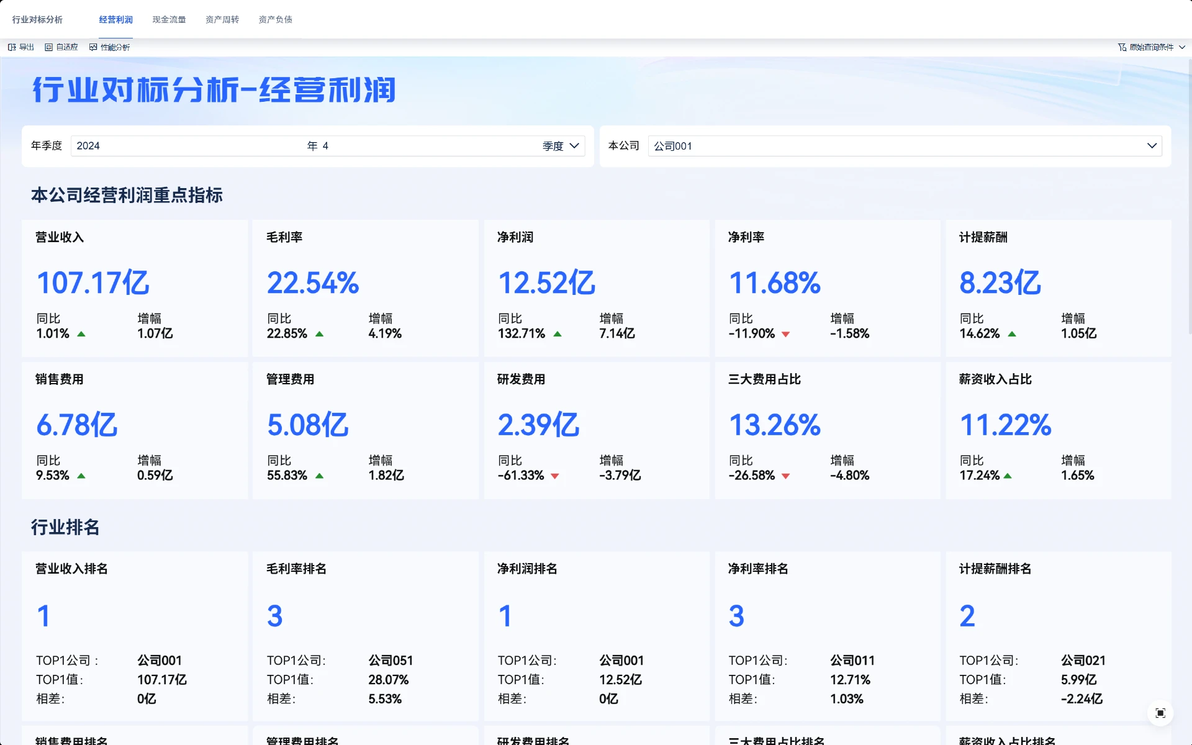Click the 5.53% gap value
Screen dimensions: 1192x745
[x=385, y=699]
